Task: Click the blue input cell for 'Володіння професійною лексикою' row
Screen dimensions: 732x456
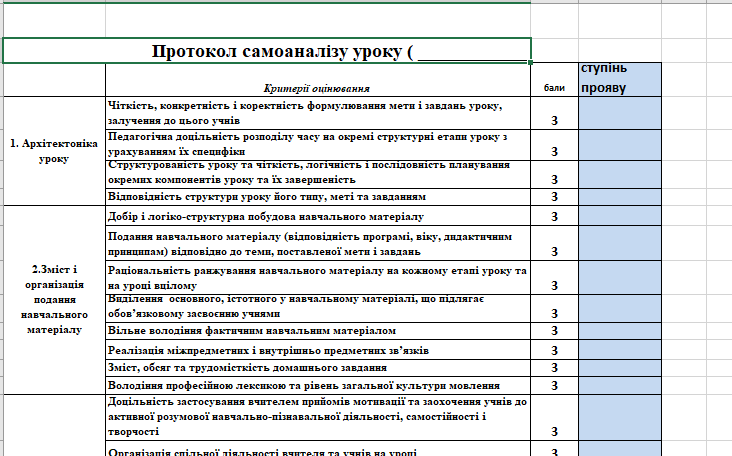Action: (620, 386)
